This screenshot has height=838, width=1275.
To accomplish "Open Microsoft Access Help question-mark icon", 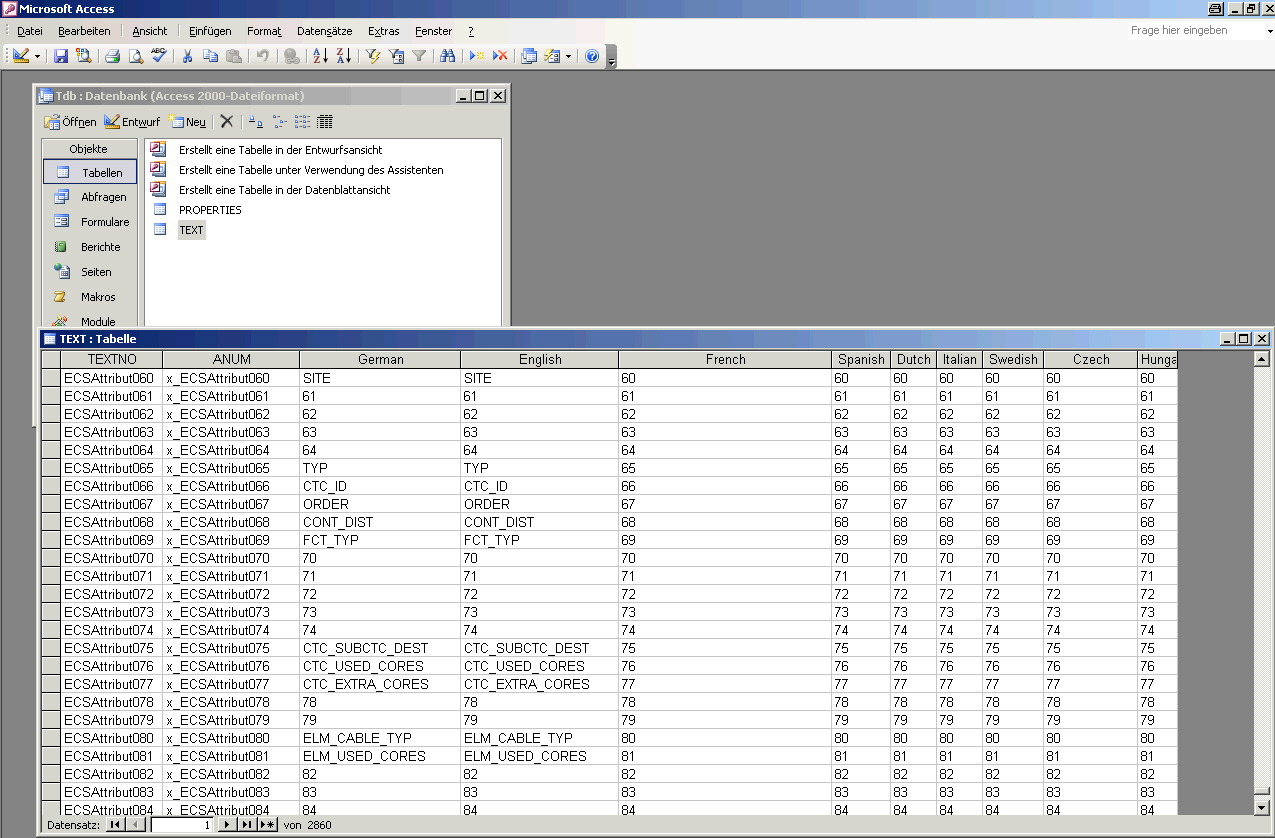I will 592,56.
